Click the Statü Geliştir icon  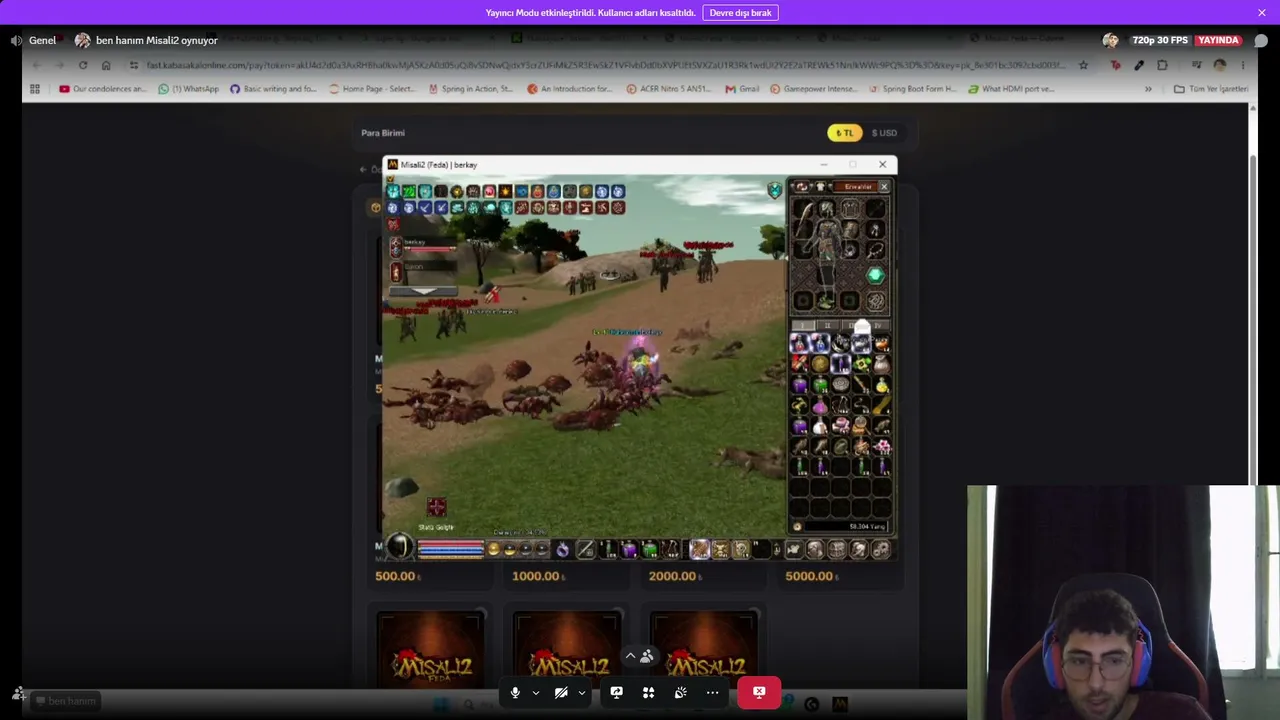tap(436, 508)
